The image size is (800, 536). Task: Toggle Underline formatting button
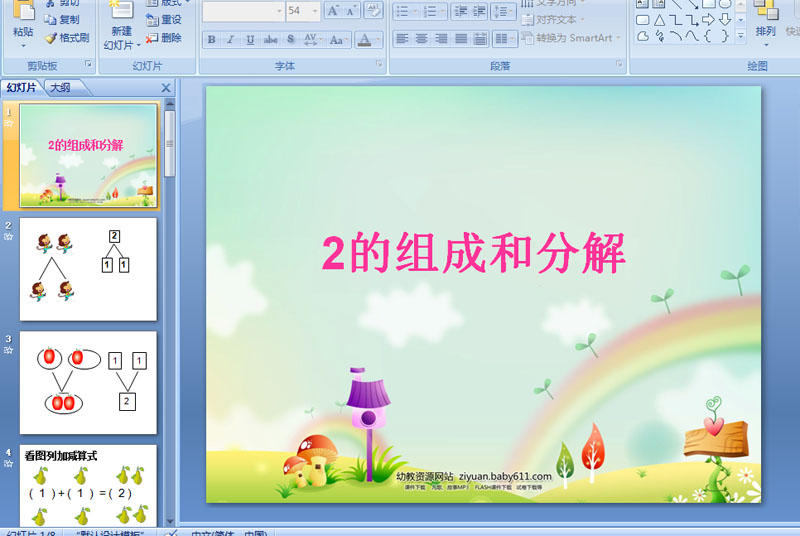(250, 40)
